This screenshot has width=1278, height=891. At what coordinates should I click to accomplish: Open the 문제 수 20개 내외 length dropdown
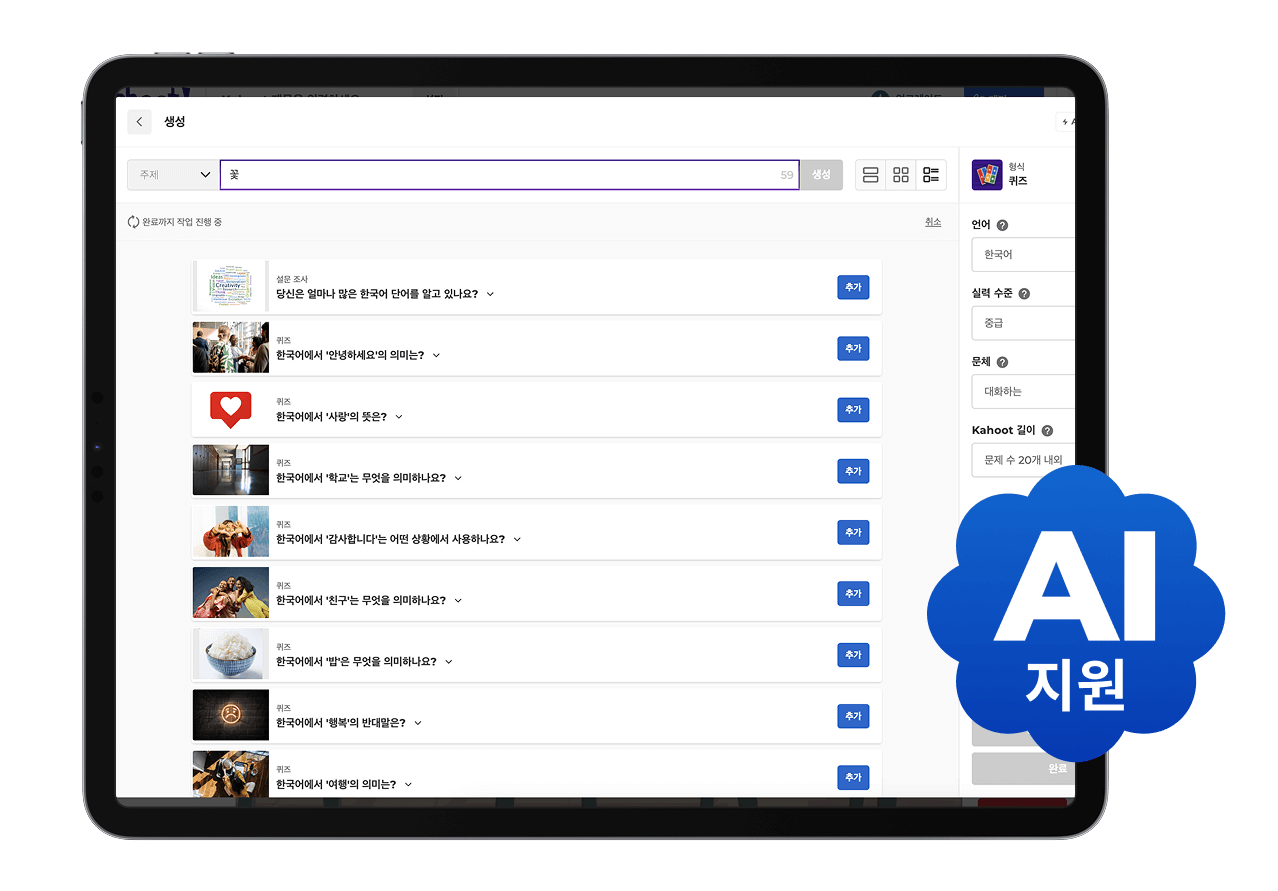pos(1022,460)
